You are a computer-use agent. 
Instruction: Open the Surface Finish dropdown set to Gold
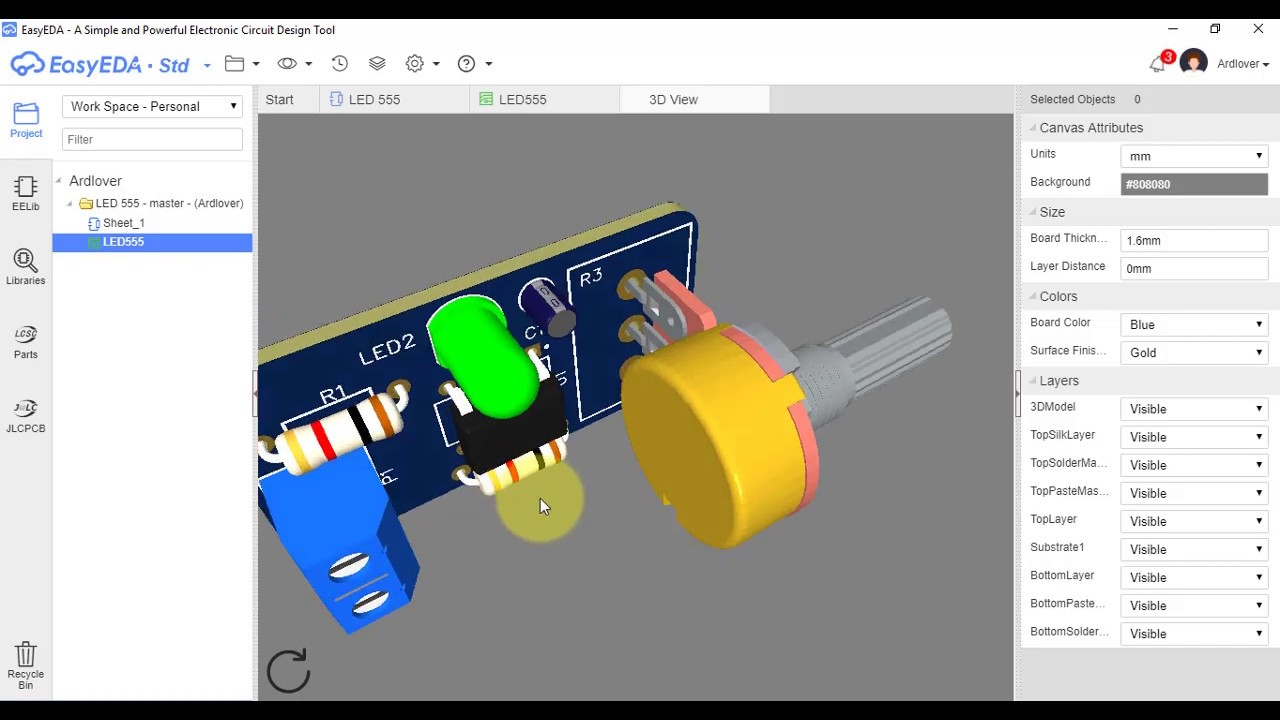1194,352
